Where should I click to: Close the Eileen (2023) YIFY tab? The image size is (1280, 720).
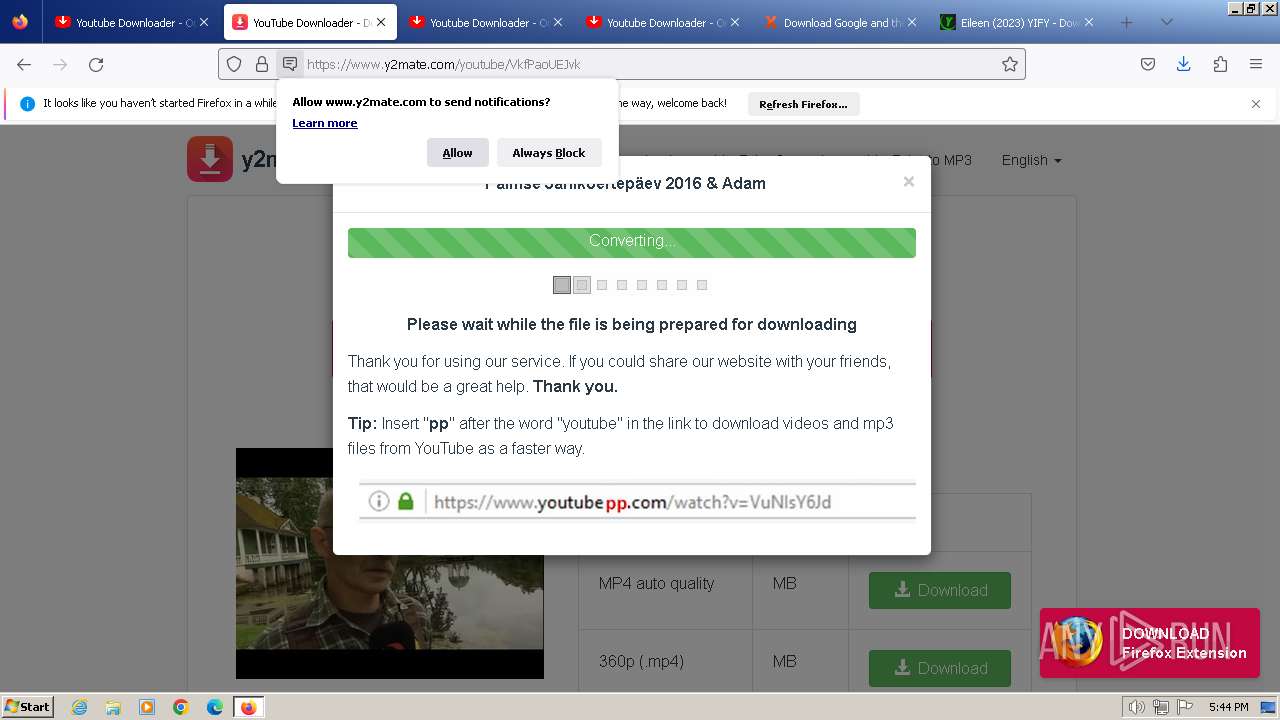1089,22
